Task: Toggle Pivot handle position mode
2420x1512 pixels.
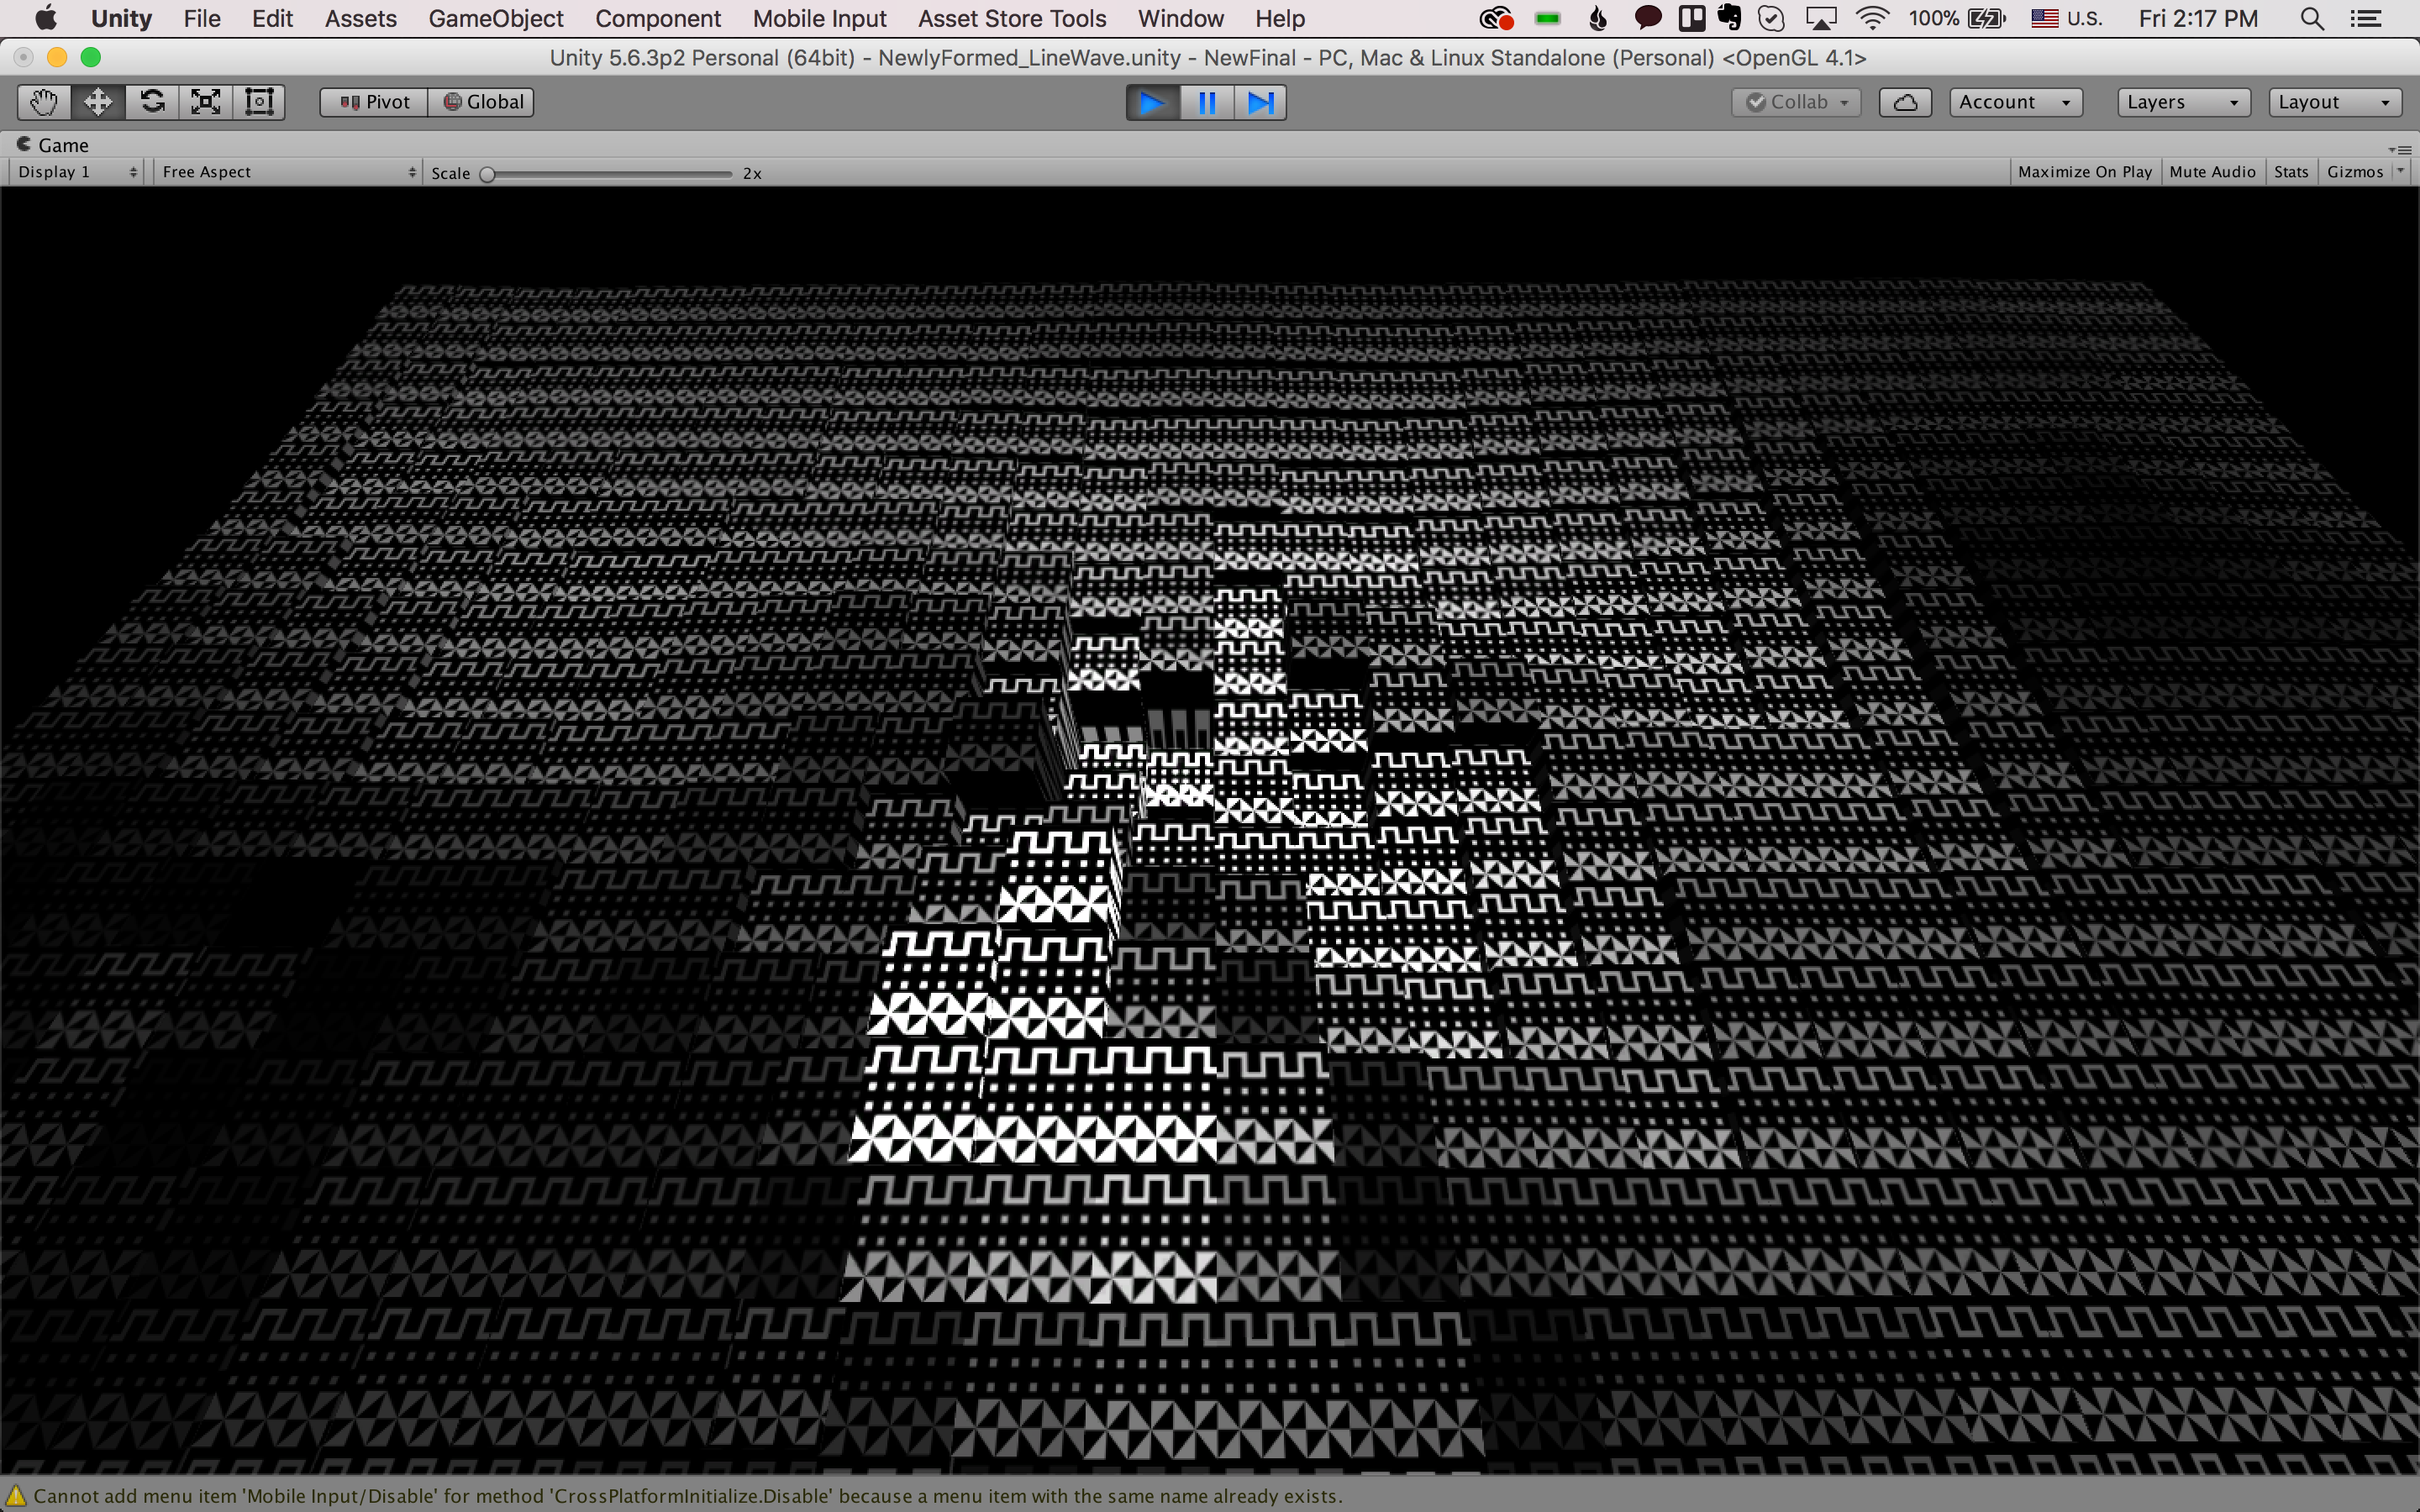Action: click(x=374, y=102)
